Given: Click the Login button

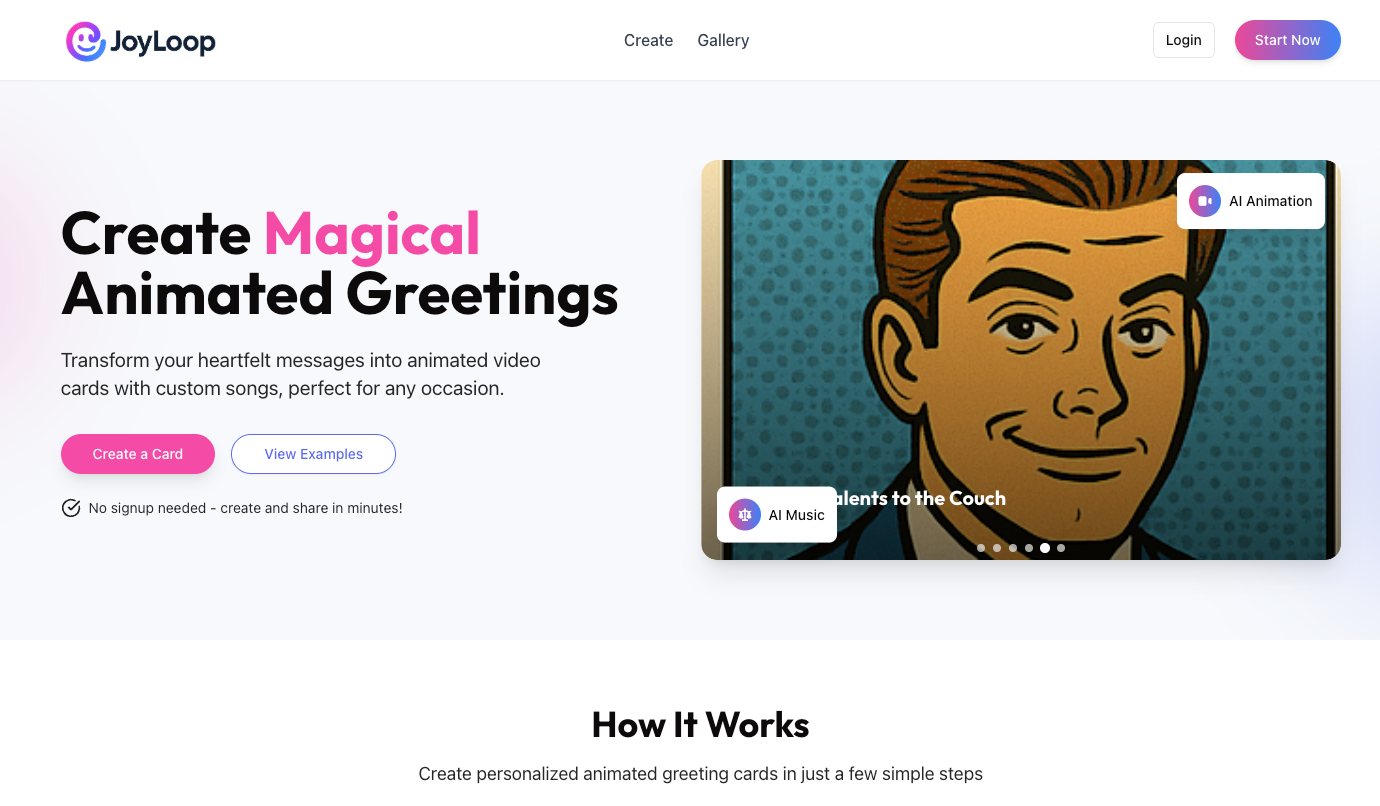Looking at the screenshot, I should (x=1183, y=40).
